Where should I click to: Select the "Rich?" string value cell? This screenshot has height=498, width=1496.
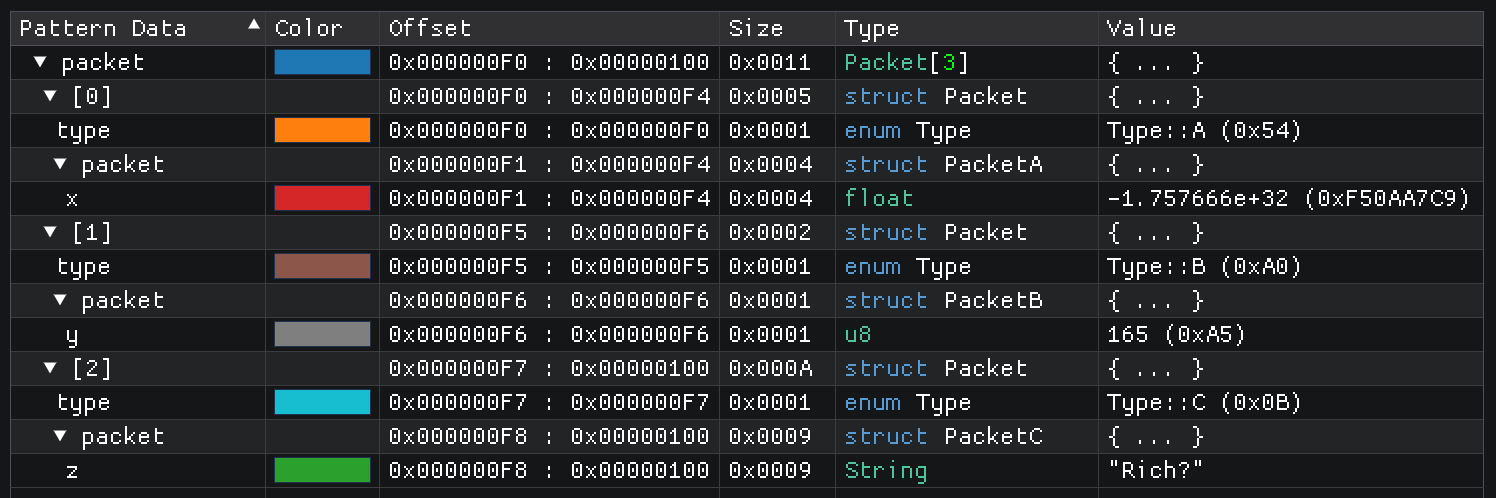tap(1155, 470)
